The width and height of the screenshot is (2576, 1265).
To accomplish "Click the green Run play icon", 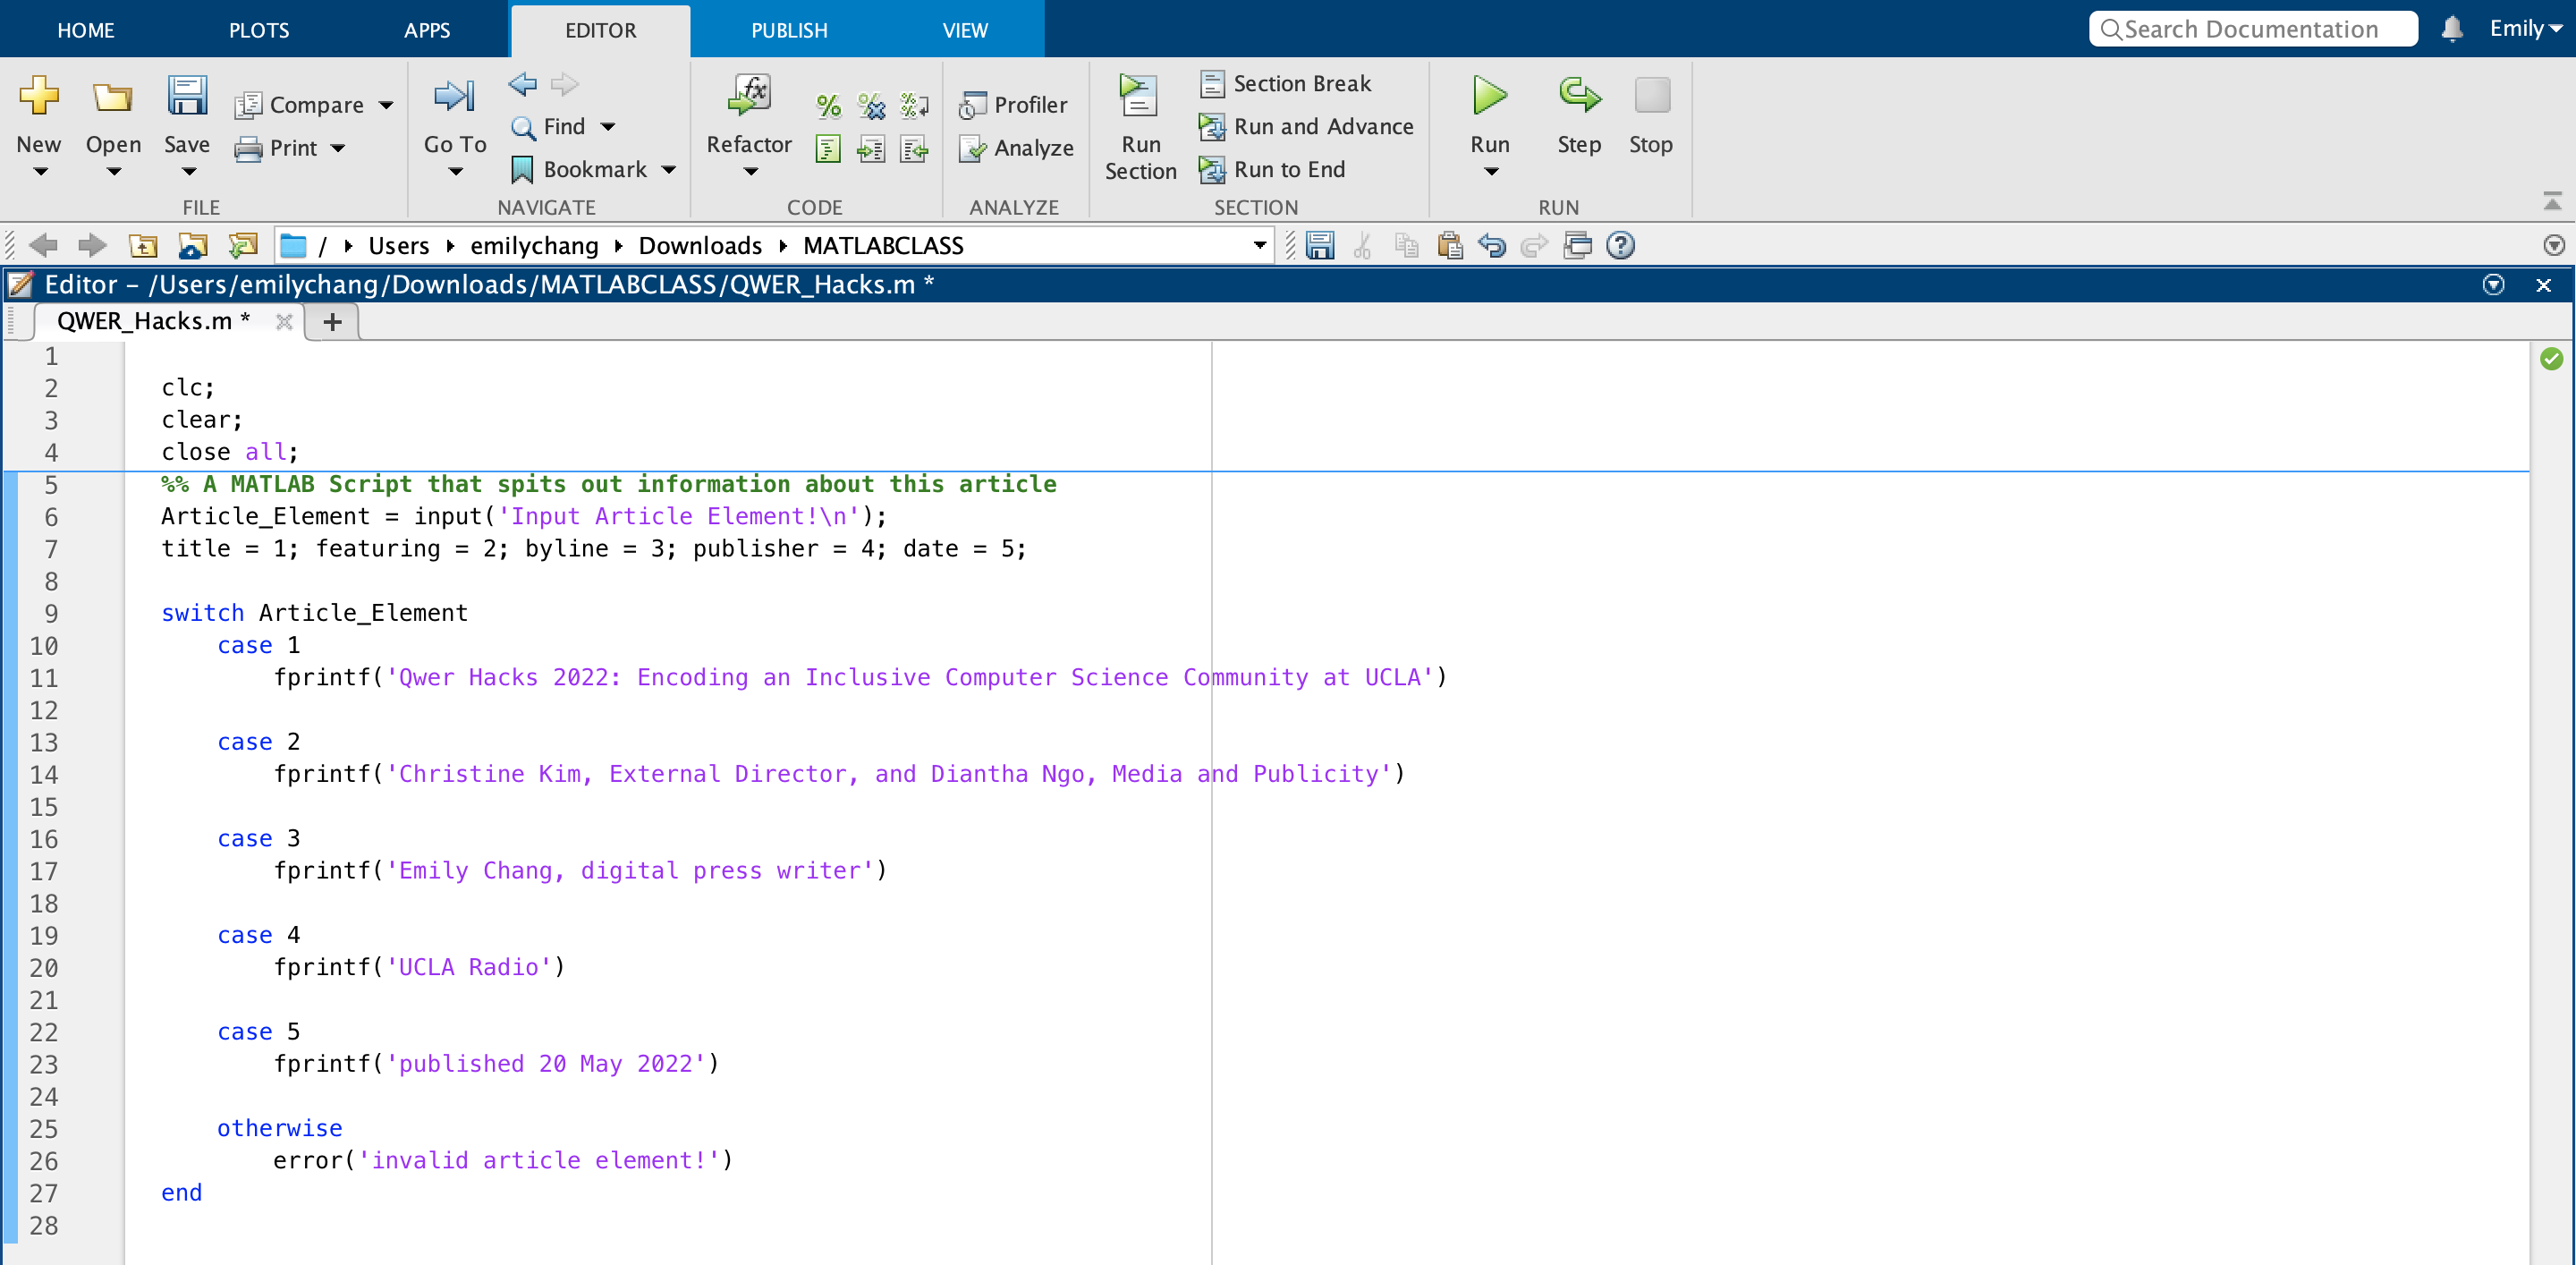I will click(x=1489, y=96).
